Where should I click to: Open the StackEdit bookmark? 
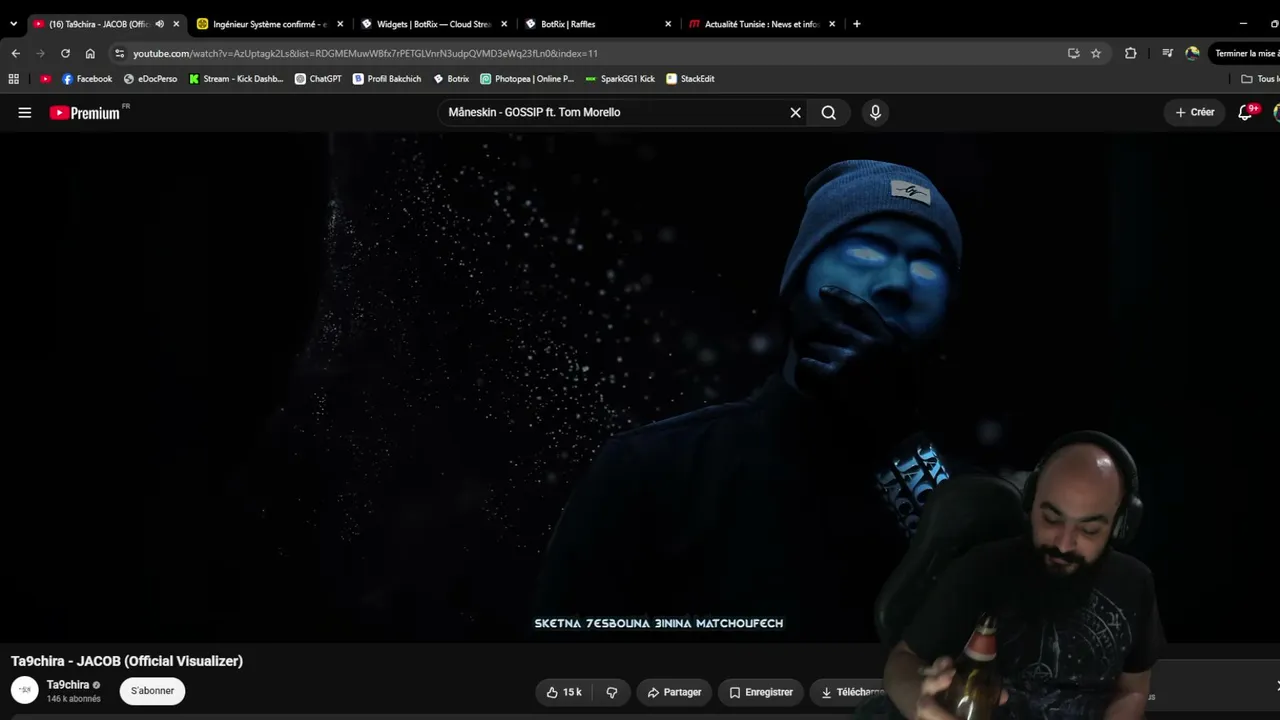coord(690,79)
